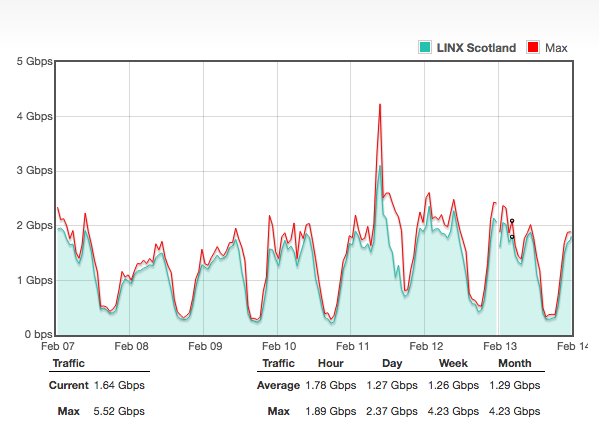Click the red Max legend swatch
The image size is (599, 435).
point(533,47)
